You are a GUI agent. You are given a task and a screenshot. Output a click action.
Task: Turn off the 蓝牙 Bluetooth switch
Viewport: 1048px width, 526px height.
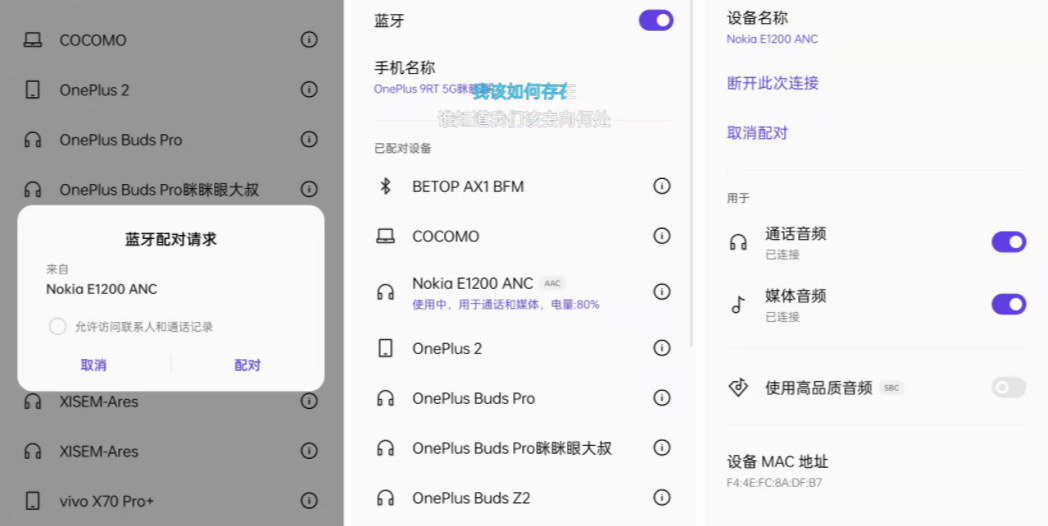[x=656, y=20]
